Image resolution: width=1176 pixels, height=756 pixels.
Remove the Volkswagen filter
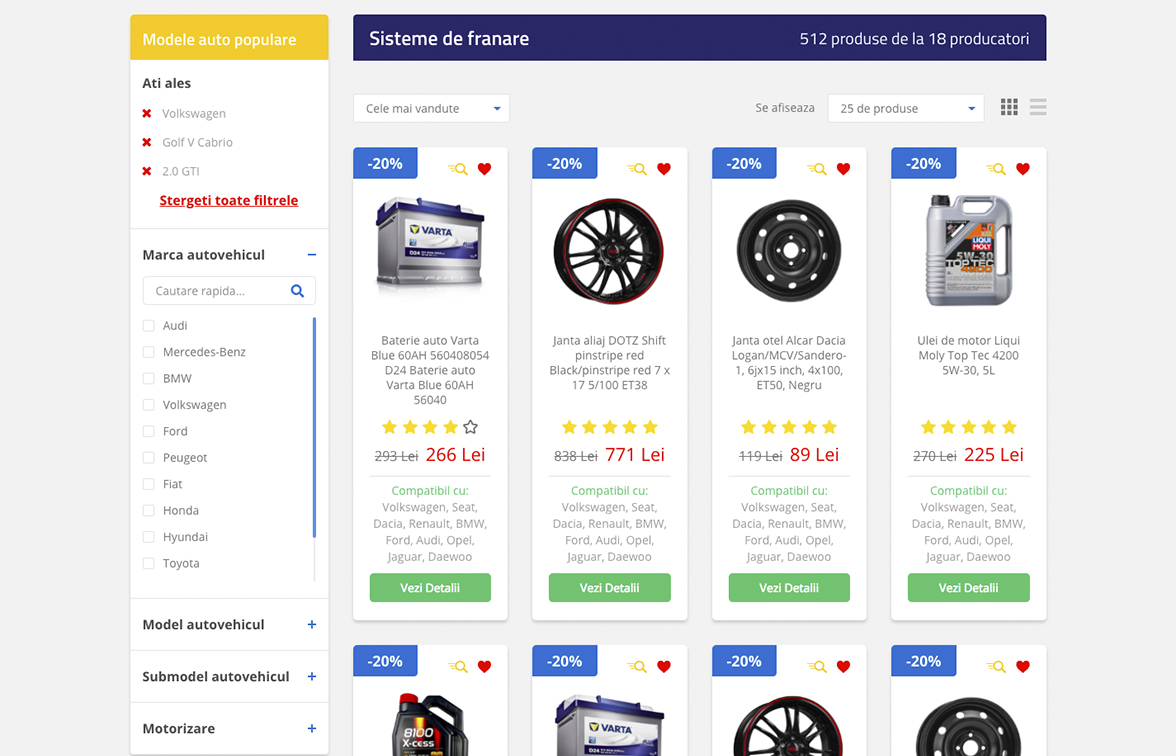(147, 114)
